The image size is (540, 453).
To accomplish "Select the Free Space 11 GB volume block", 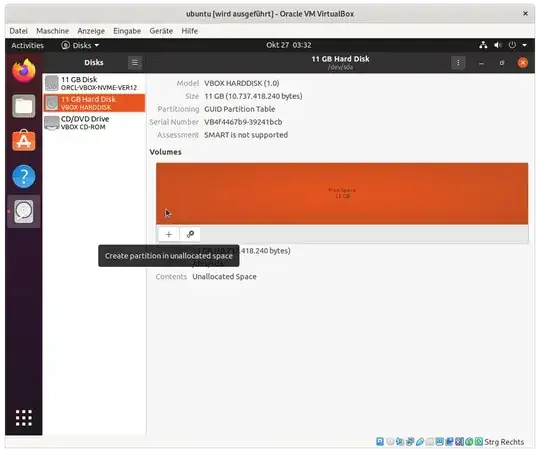I will 342,194.
